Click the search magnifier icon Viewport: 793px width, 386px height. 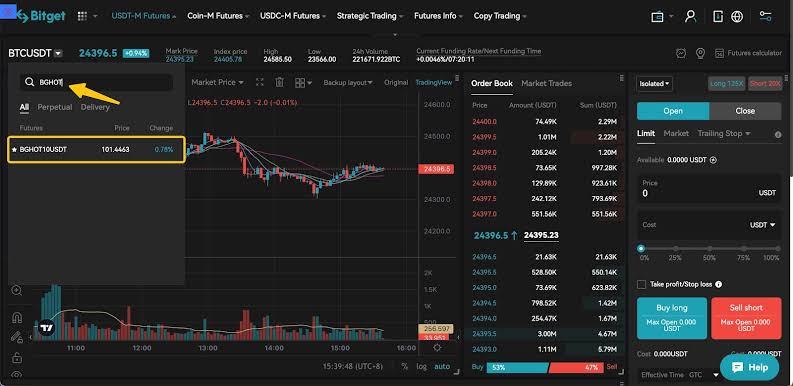point(30,82)
